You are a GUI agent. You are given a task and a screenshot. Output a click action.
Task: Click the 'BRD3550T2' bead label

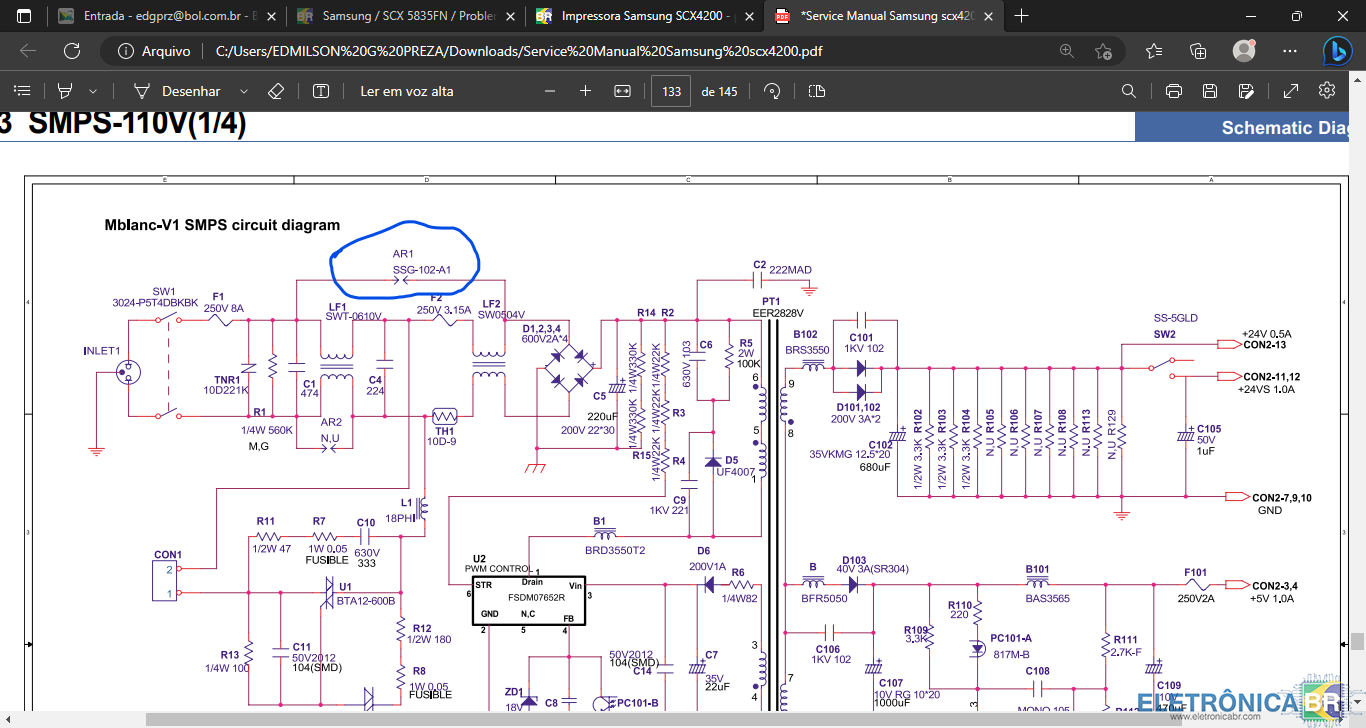pos(615,550)
